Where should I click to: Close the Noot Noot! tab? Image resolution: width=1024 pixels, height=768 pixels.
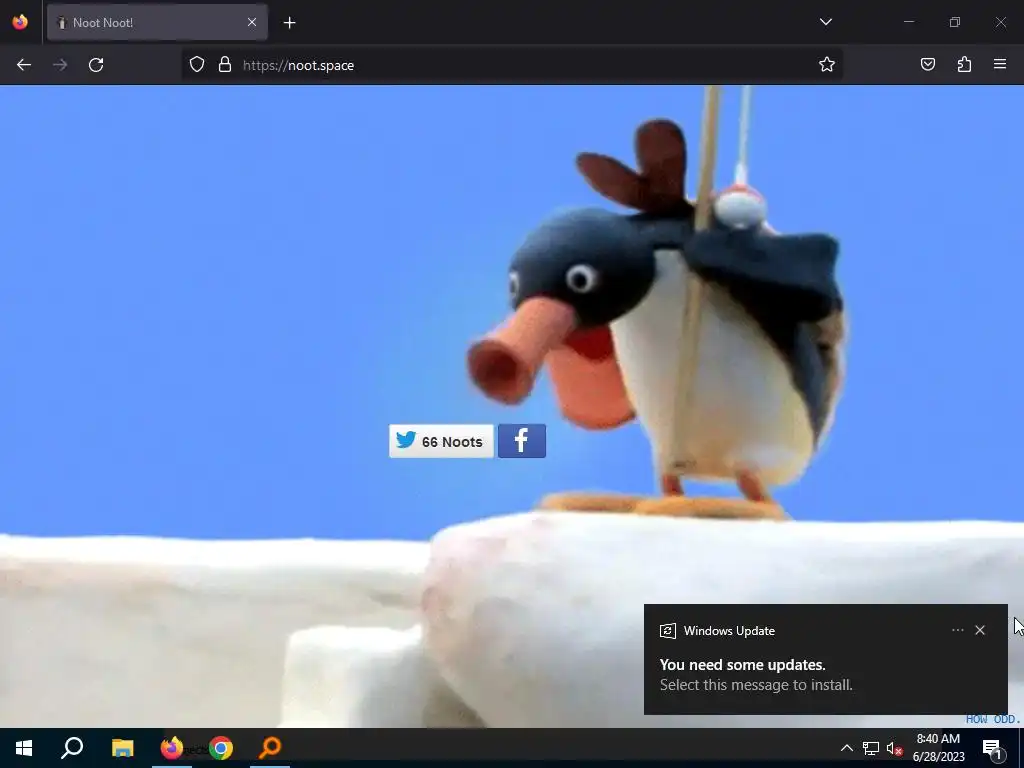point(252,22)
